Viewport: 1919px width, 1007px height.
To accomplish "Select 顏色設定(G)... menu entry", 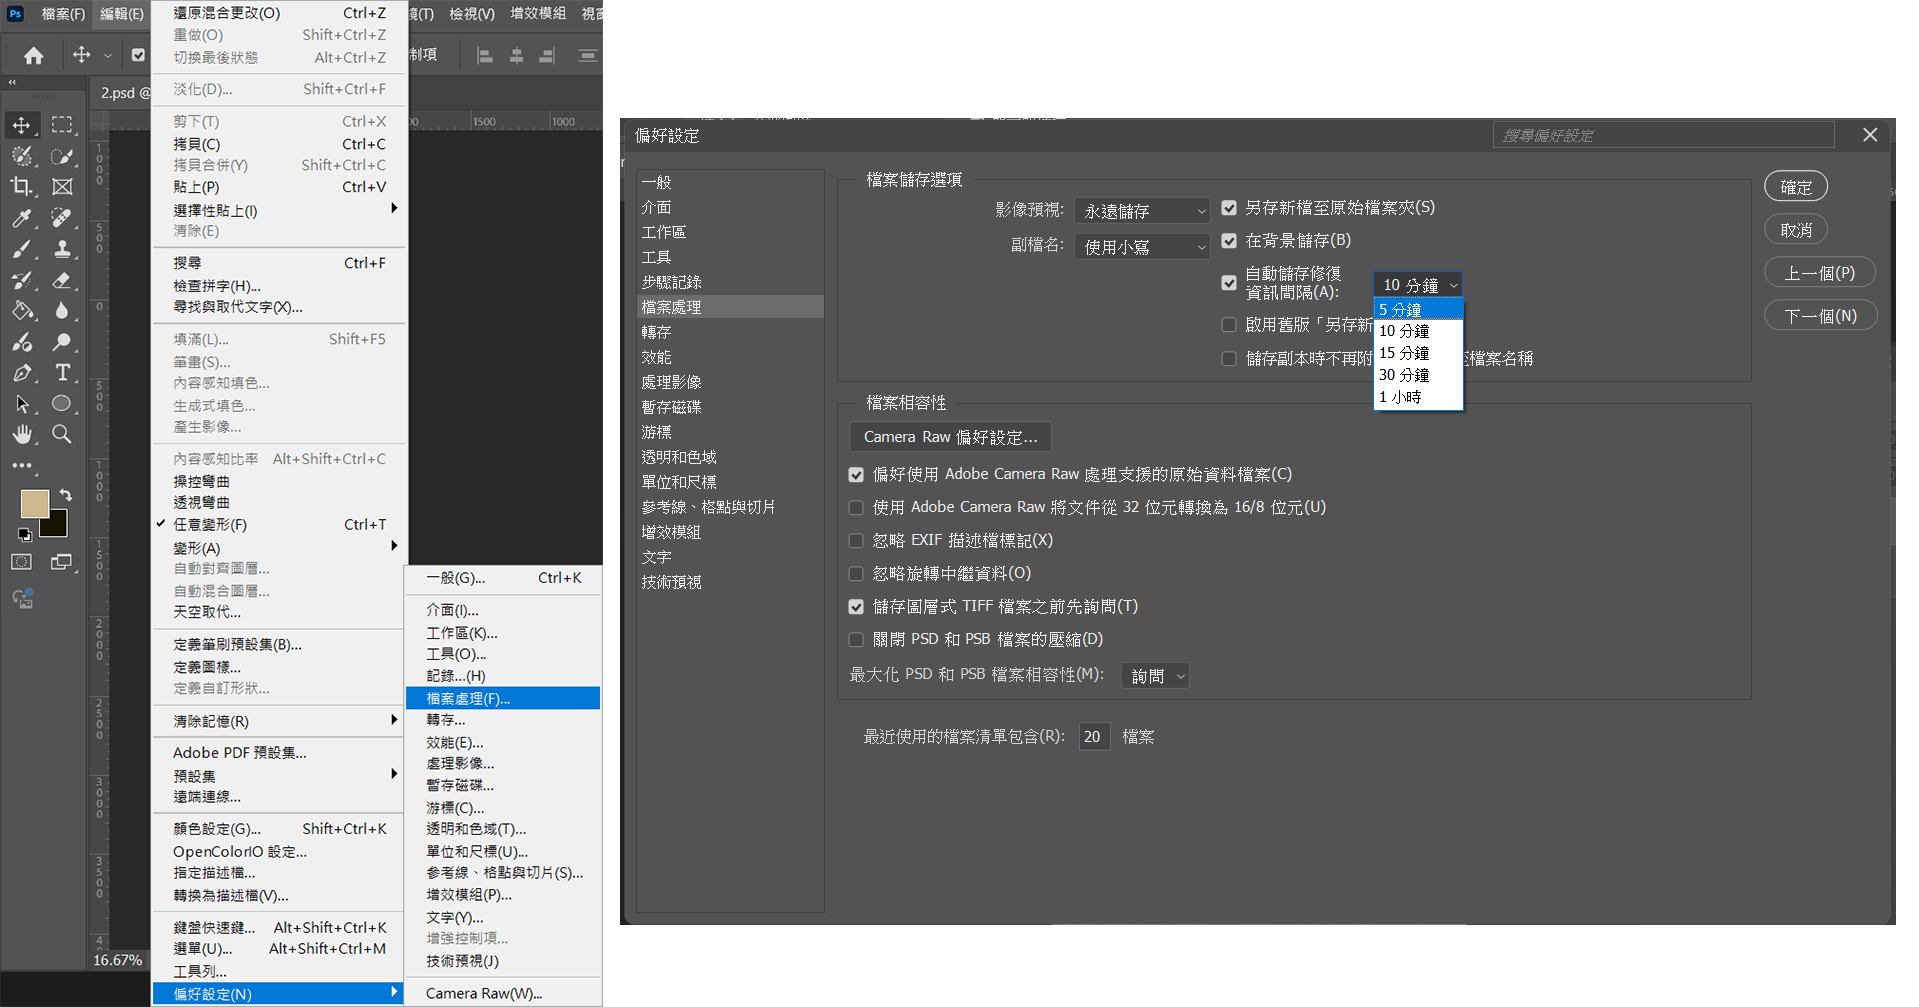I will click(279, 829).
